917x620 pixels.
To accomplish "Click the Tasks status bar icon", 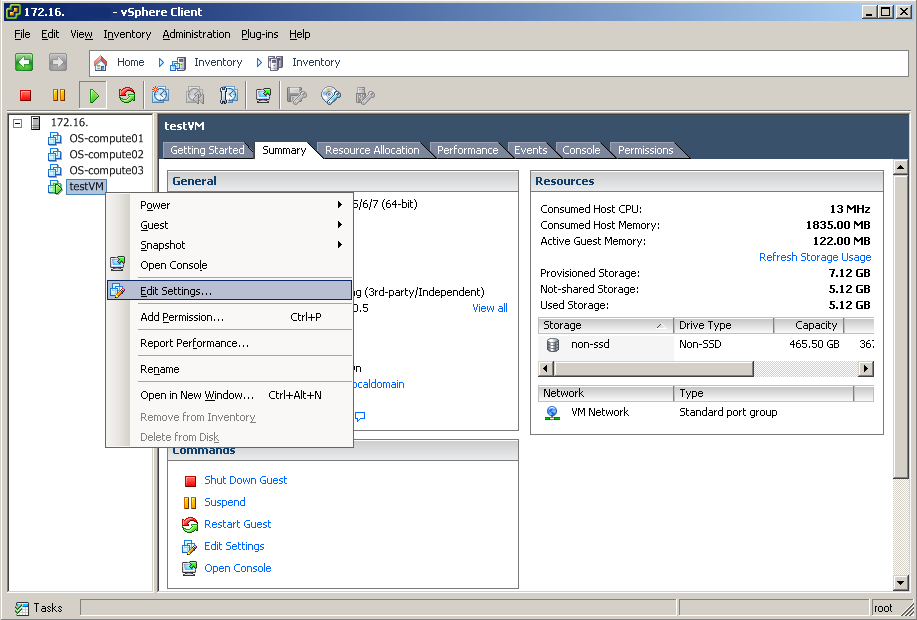I will (22, 608).
